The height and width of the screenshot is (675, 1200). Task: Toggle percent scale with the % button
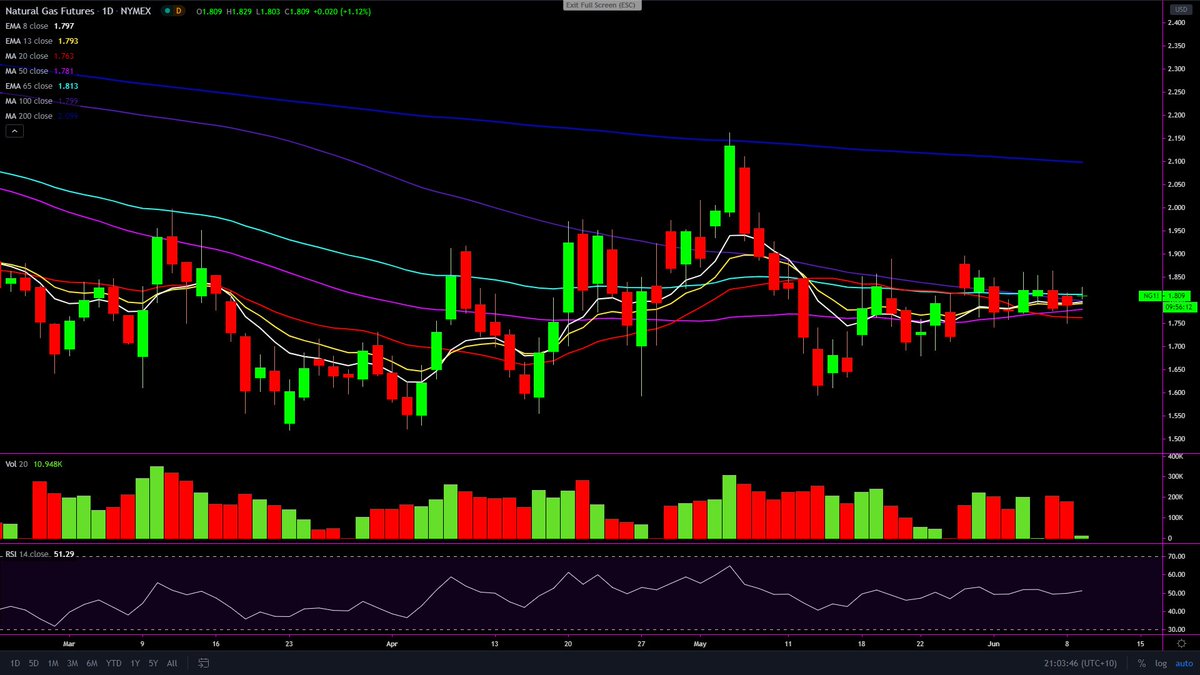click(1140, 662)
